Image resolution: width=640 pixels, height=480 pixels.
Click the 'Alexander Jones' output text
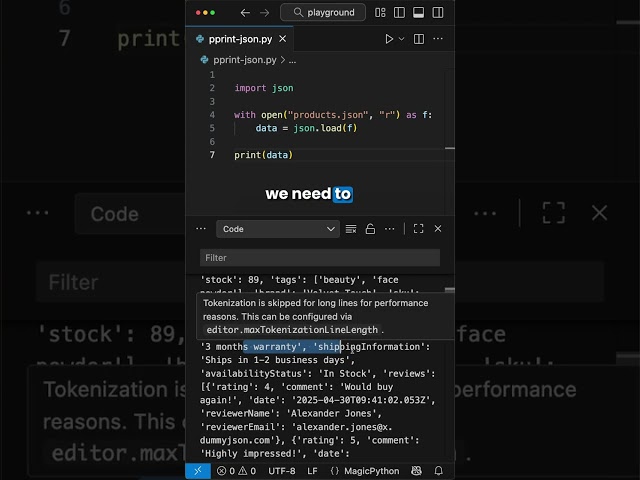tap(333, 413)
